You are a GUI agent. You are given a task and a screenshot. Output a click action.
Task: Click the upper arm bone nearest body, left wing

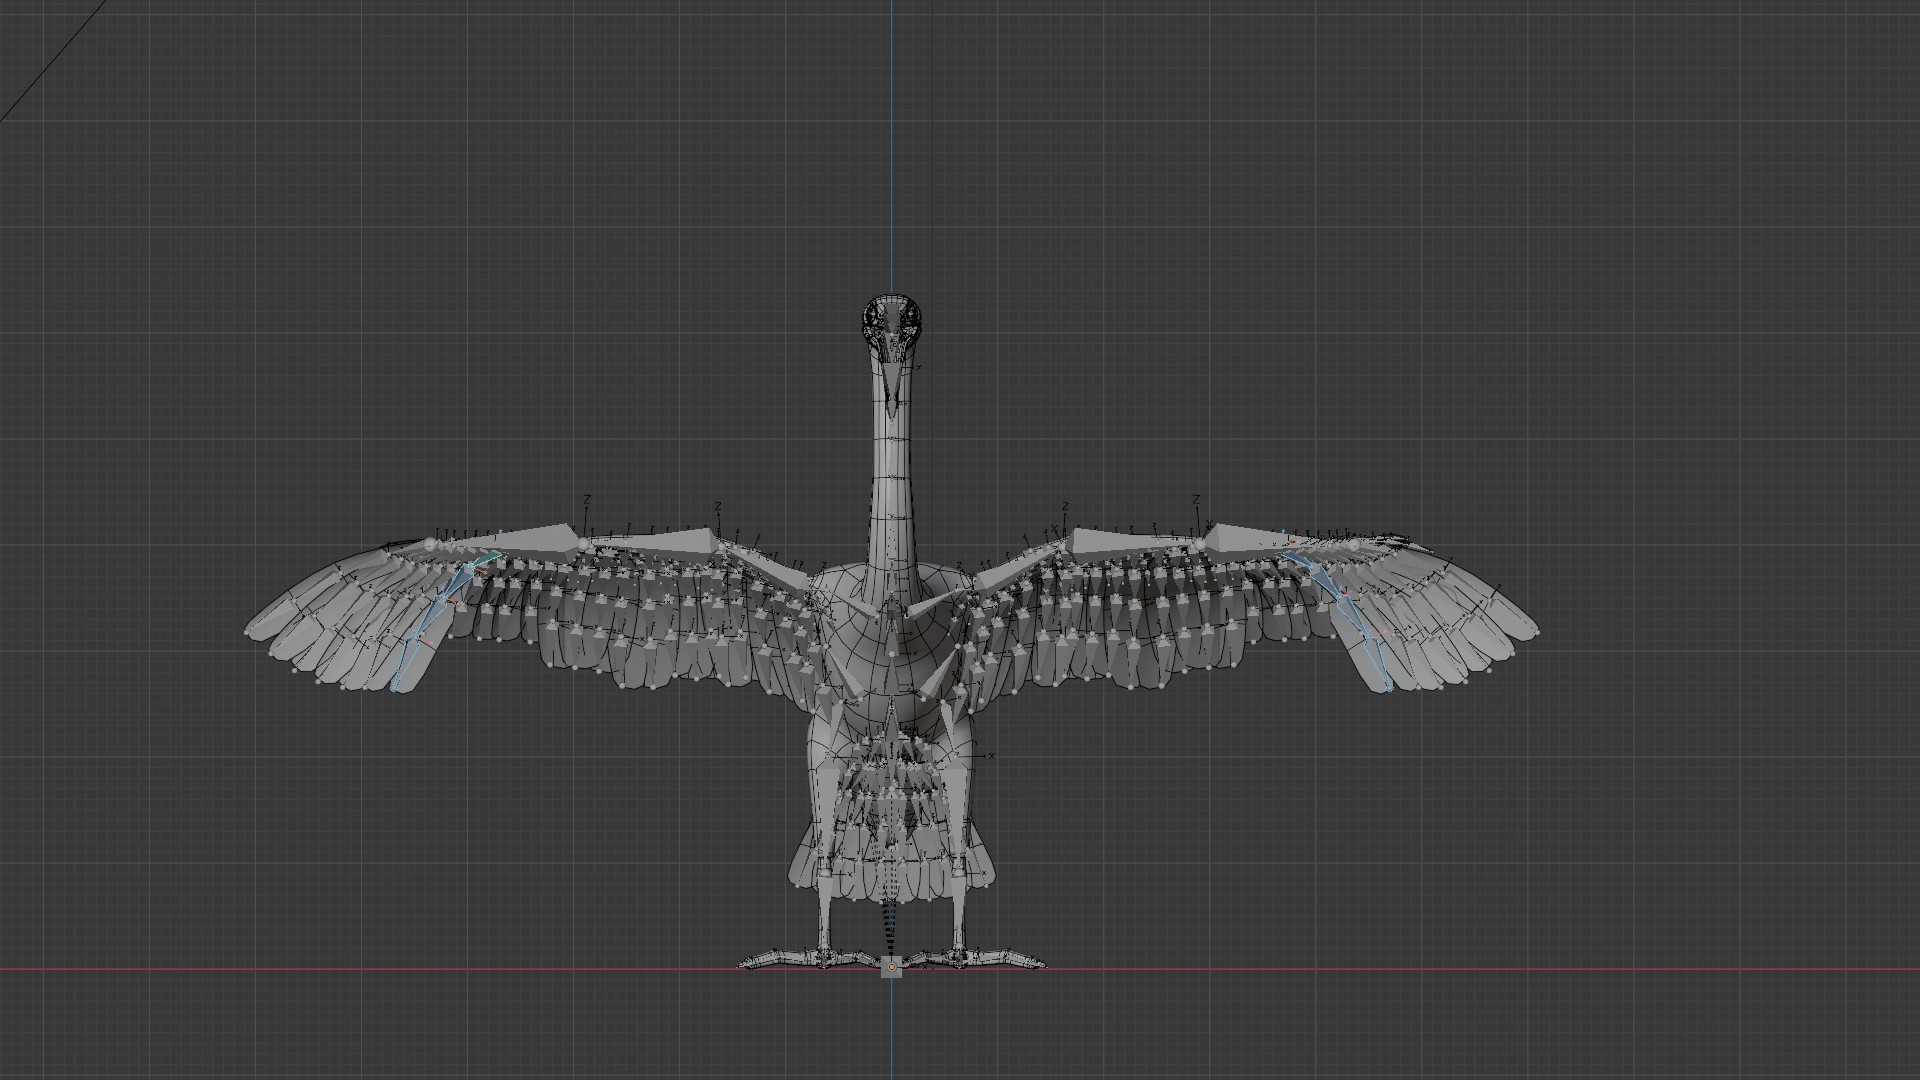(x=768, y=565)
